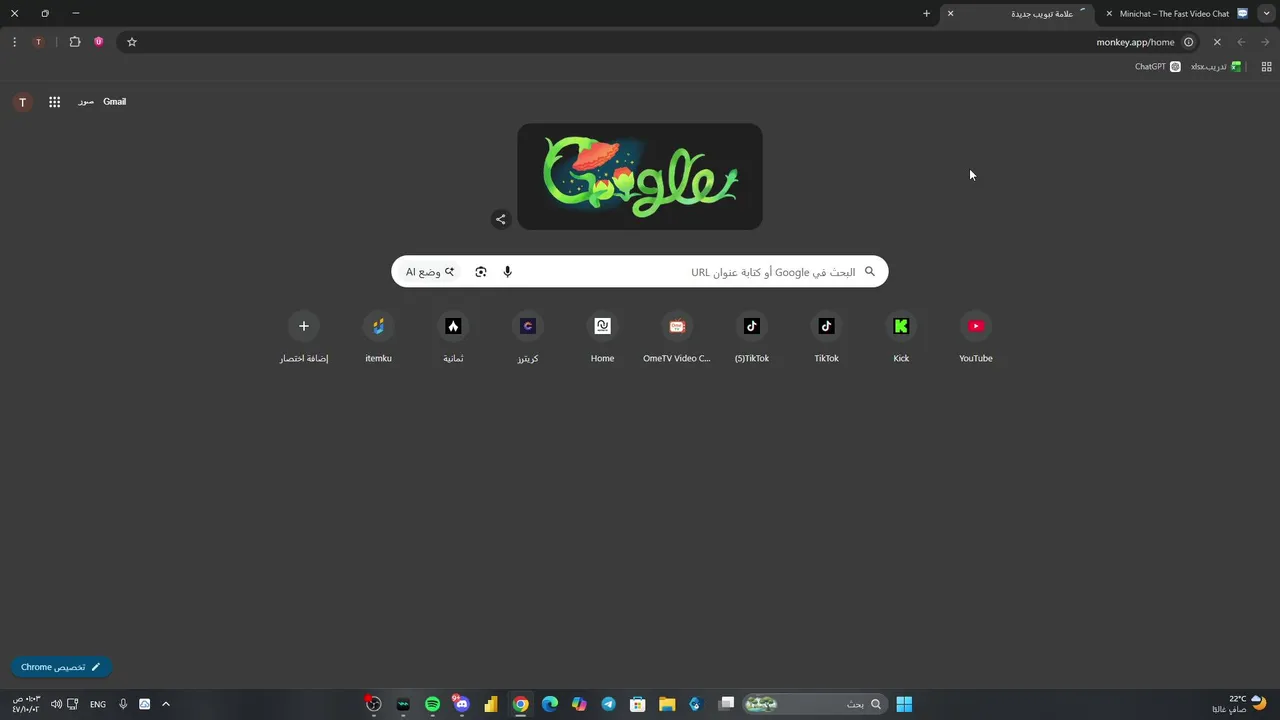Stop loading the page with X button

pyautogui.click(x=1217, y=42)
